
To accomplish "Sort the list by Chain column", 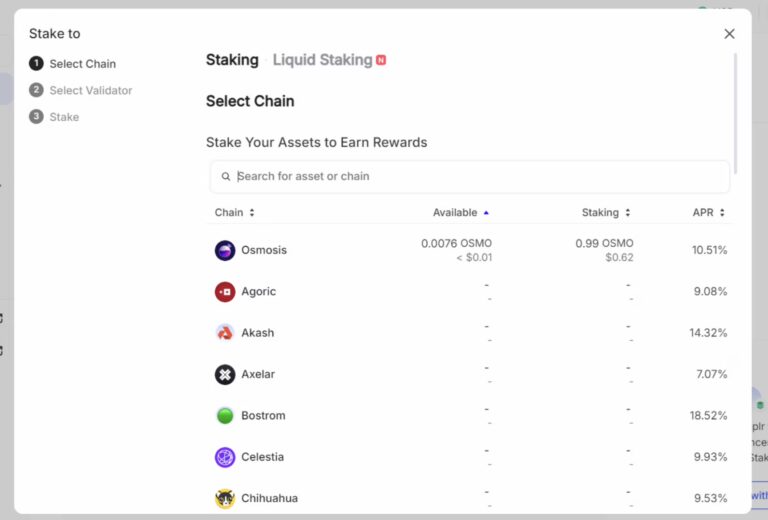I will (235, 213).
